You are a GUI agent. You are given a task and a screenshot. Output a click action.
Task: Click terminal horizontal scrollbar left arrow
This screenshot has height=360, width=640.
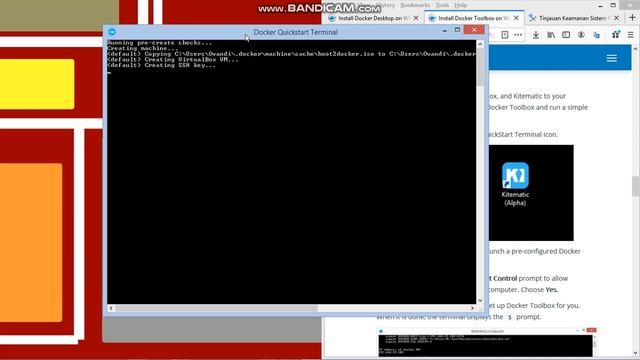coord(111,308)
